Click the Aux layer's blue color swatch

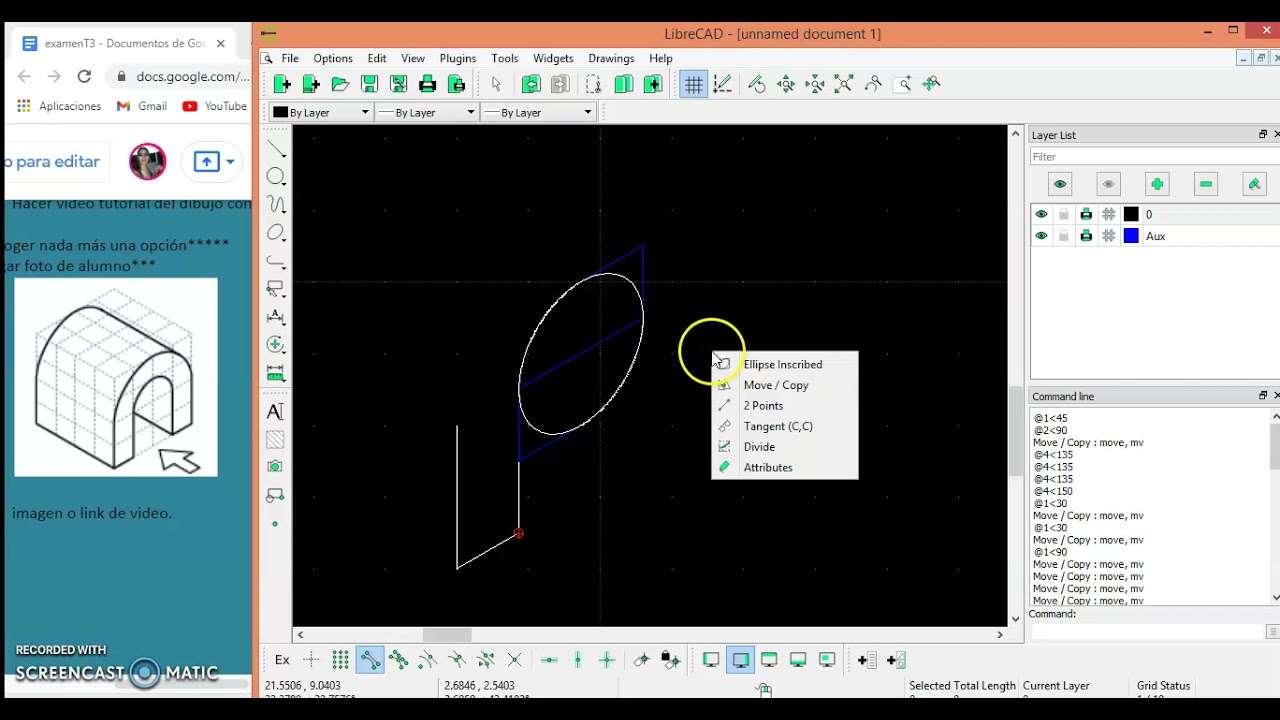(1131, 236)
